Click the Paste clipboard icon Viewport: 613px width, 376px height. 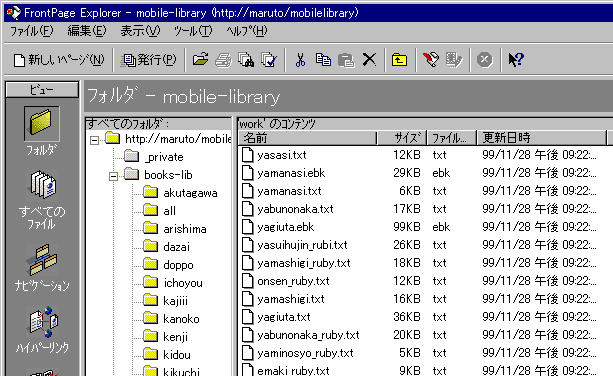click(x=346, y=60)
